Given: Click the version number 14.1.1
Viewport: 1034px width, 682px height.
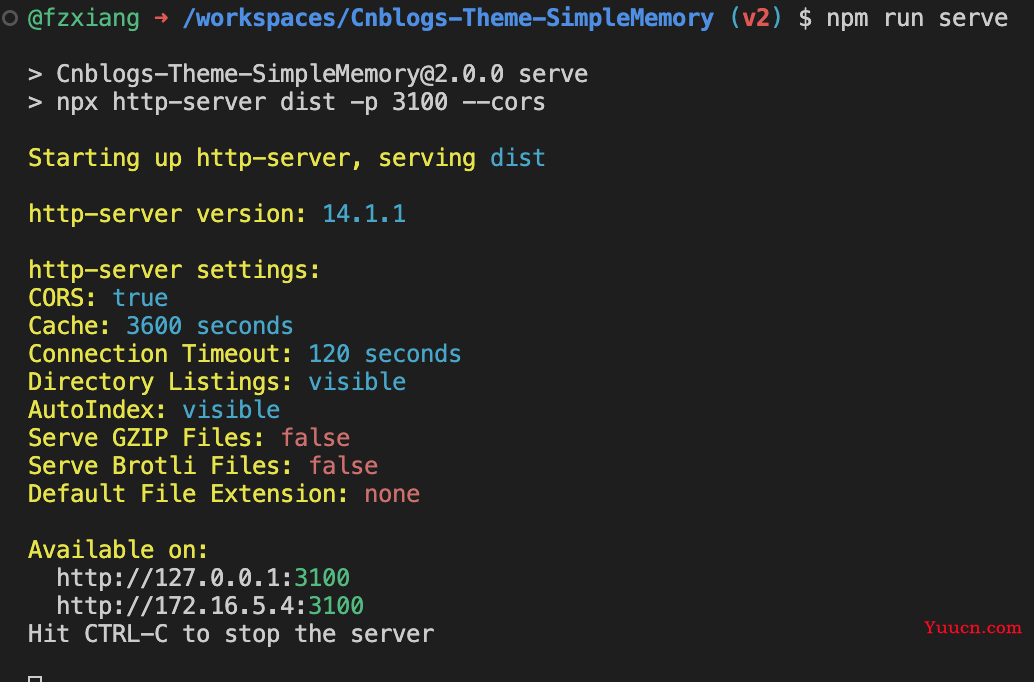Looking at the screenshot, I should coord(364,214).
